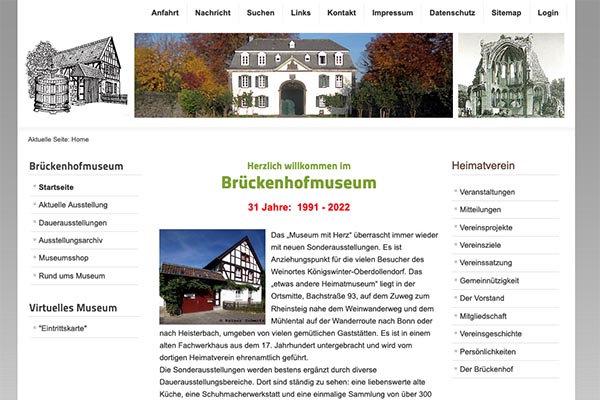This screenshot has width=600, height=400.
Task: Open Impressum in top navigation
Action: coord(392,13)
